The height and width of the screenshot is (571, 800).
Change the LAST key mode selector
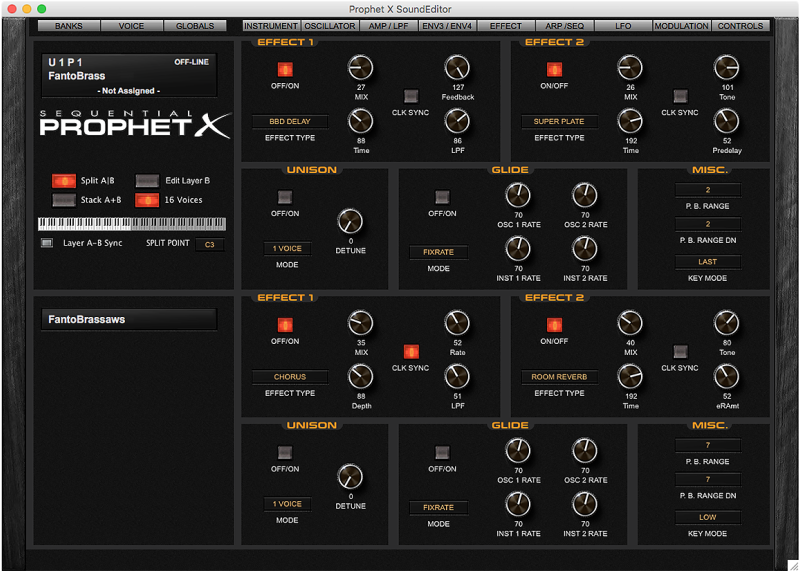(707, 262)
